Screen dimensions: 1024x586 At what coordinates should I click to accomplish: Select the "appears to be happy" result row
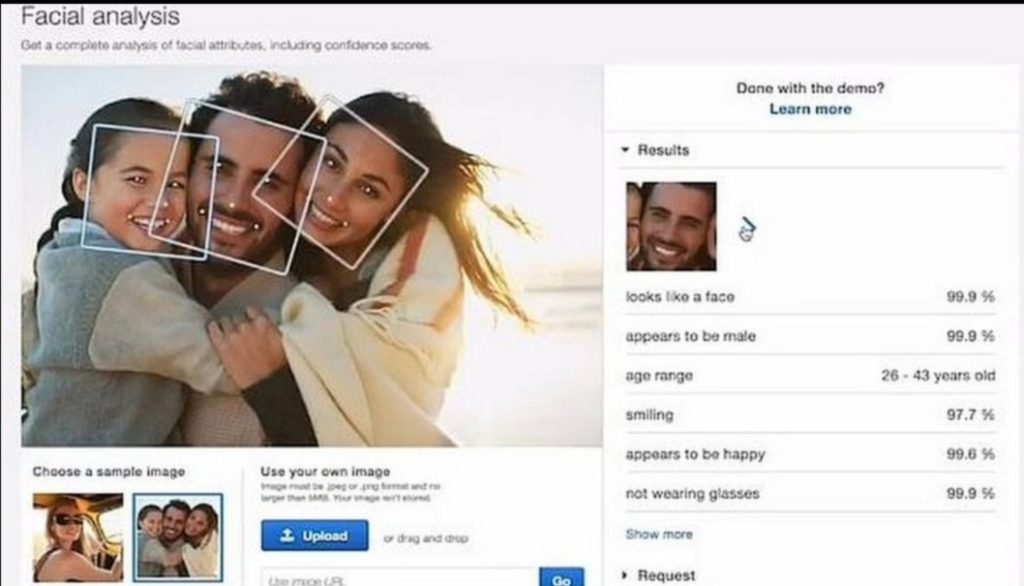pos(809,454)
